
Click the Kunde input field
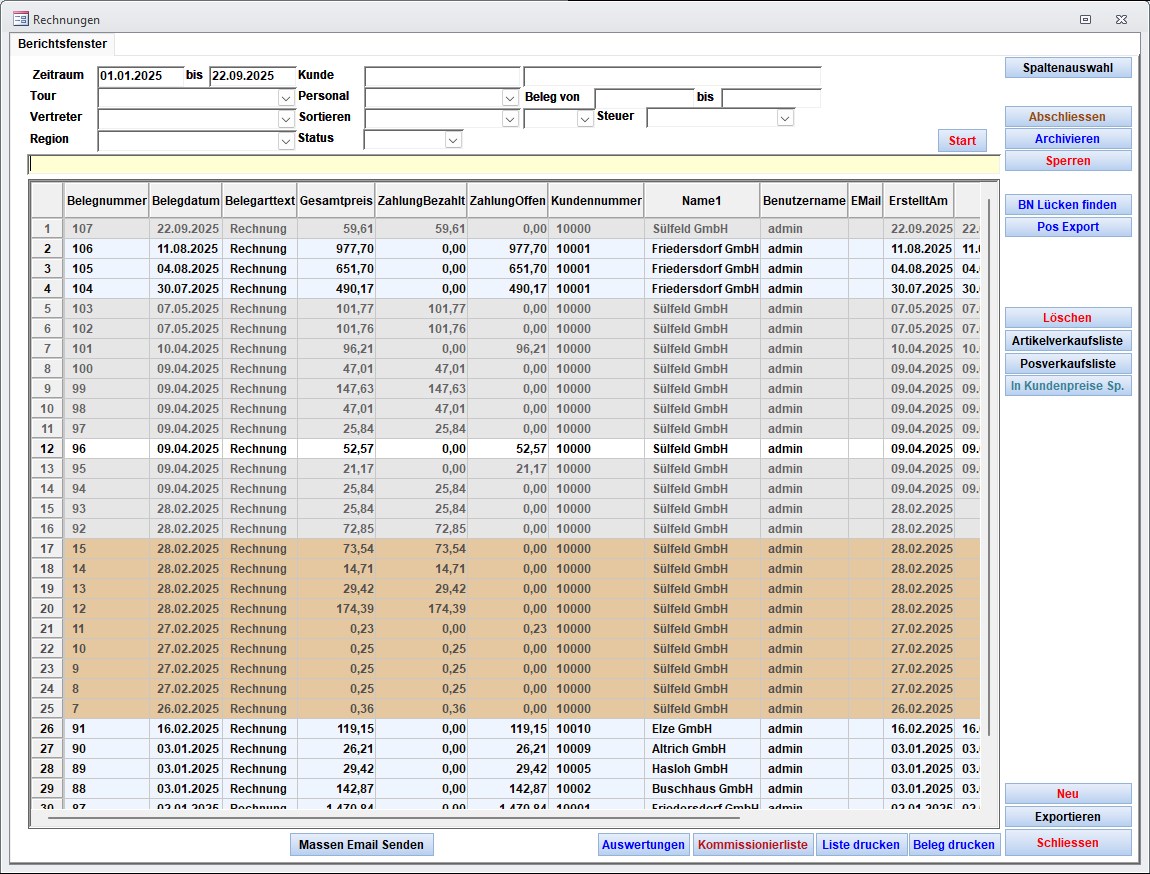tap(442, 77)
